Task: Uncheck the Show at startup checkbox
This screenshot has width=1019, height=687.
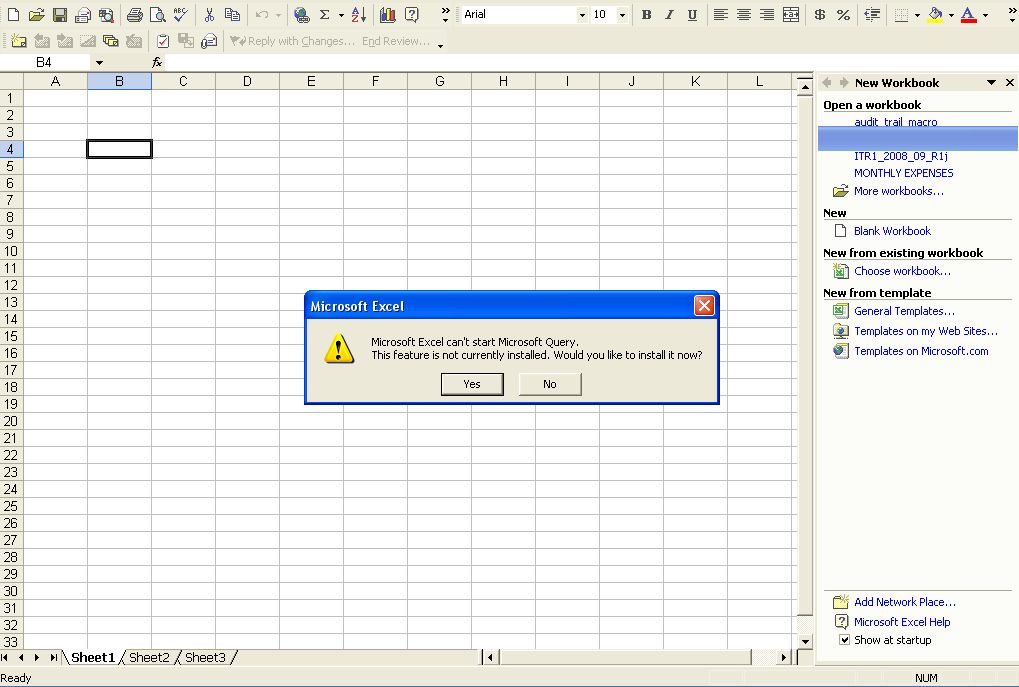Action: [844, 640]
